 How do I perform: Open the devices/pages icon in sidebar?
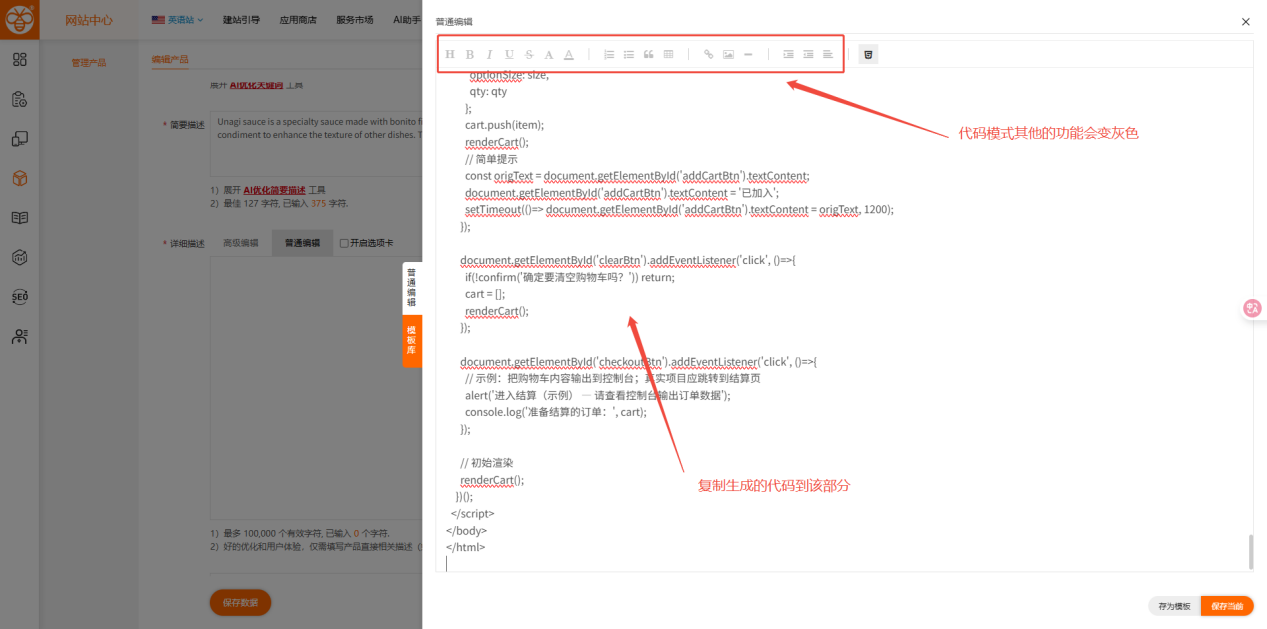pos(20,139)
